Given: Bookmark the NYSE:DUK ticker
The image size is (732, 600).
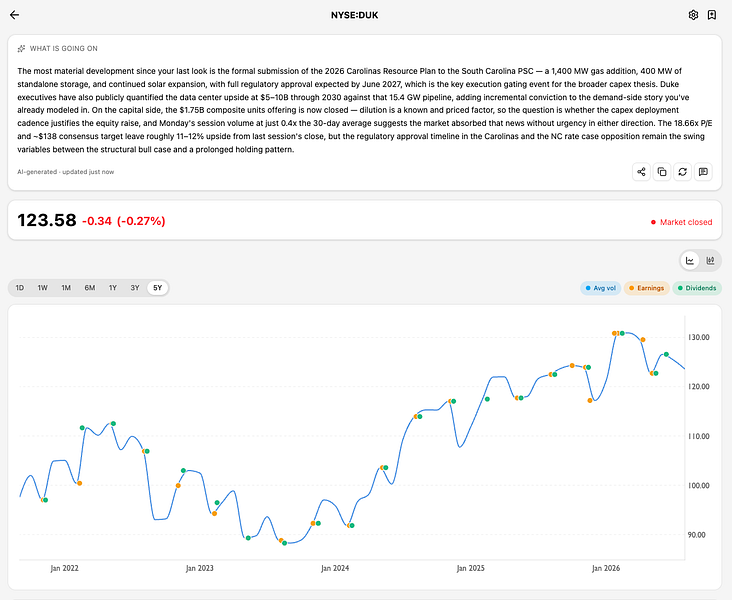Looking at the screenshot, I should (x=711, y=15).
